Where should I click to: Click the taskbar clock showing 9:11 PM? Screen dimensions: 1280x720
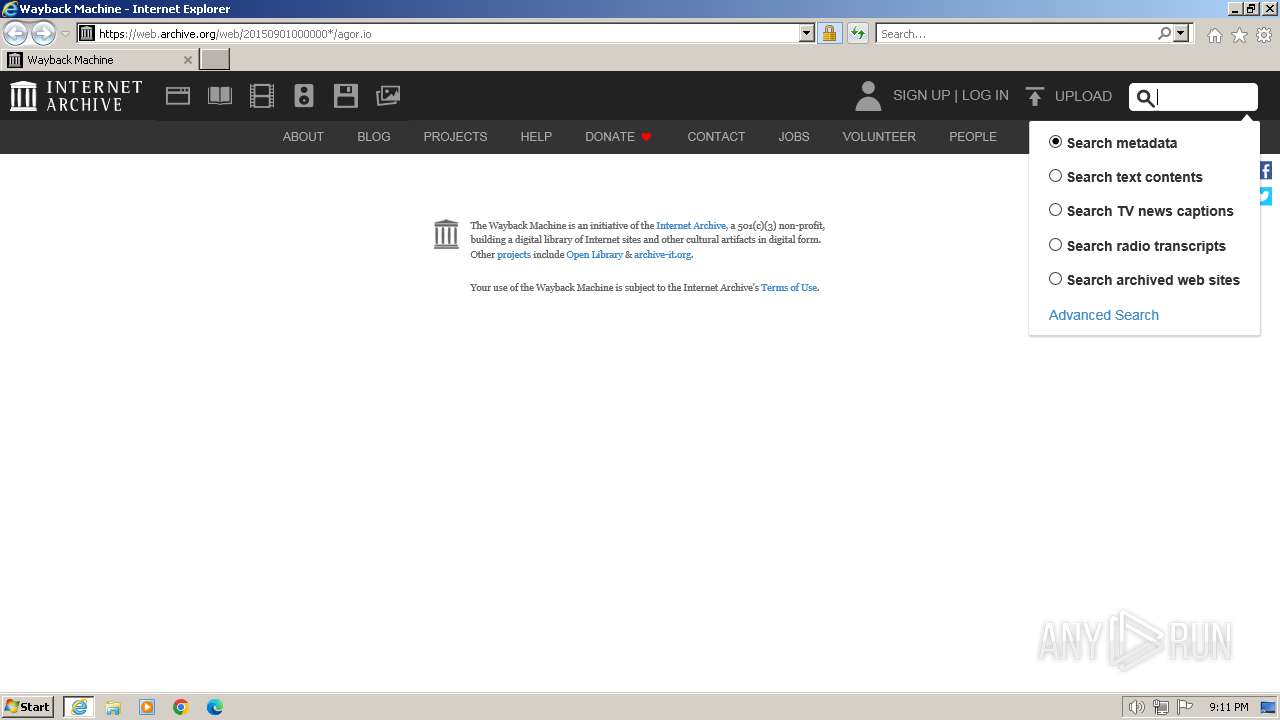pyautogui.click(x=1228, y=707)
